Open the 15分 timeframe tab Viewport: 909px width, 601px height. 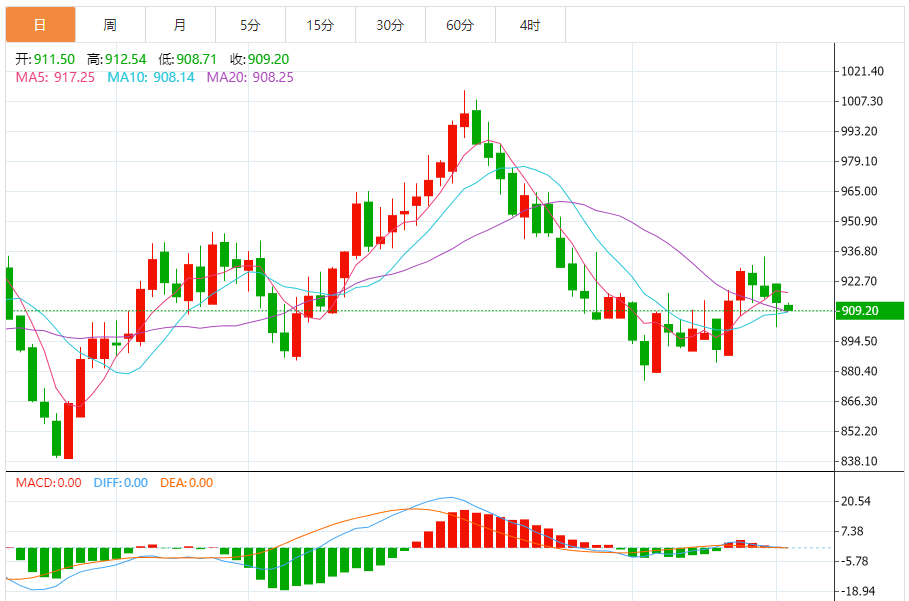click(321, 25)
